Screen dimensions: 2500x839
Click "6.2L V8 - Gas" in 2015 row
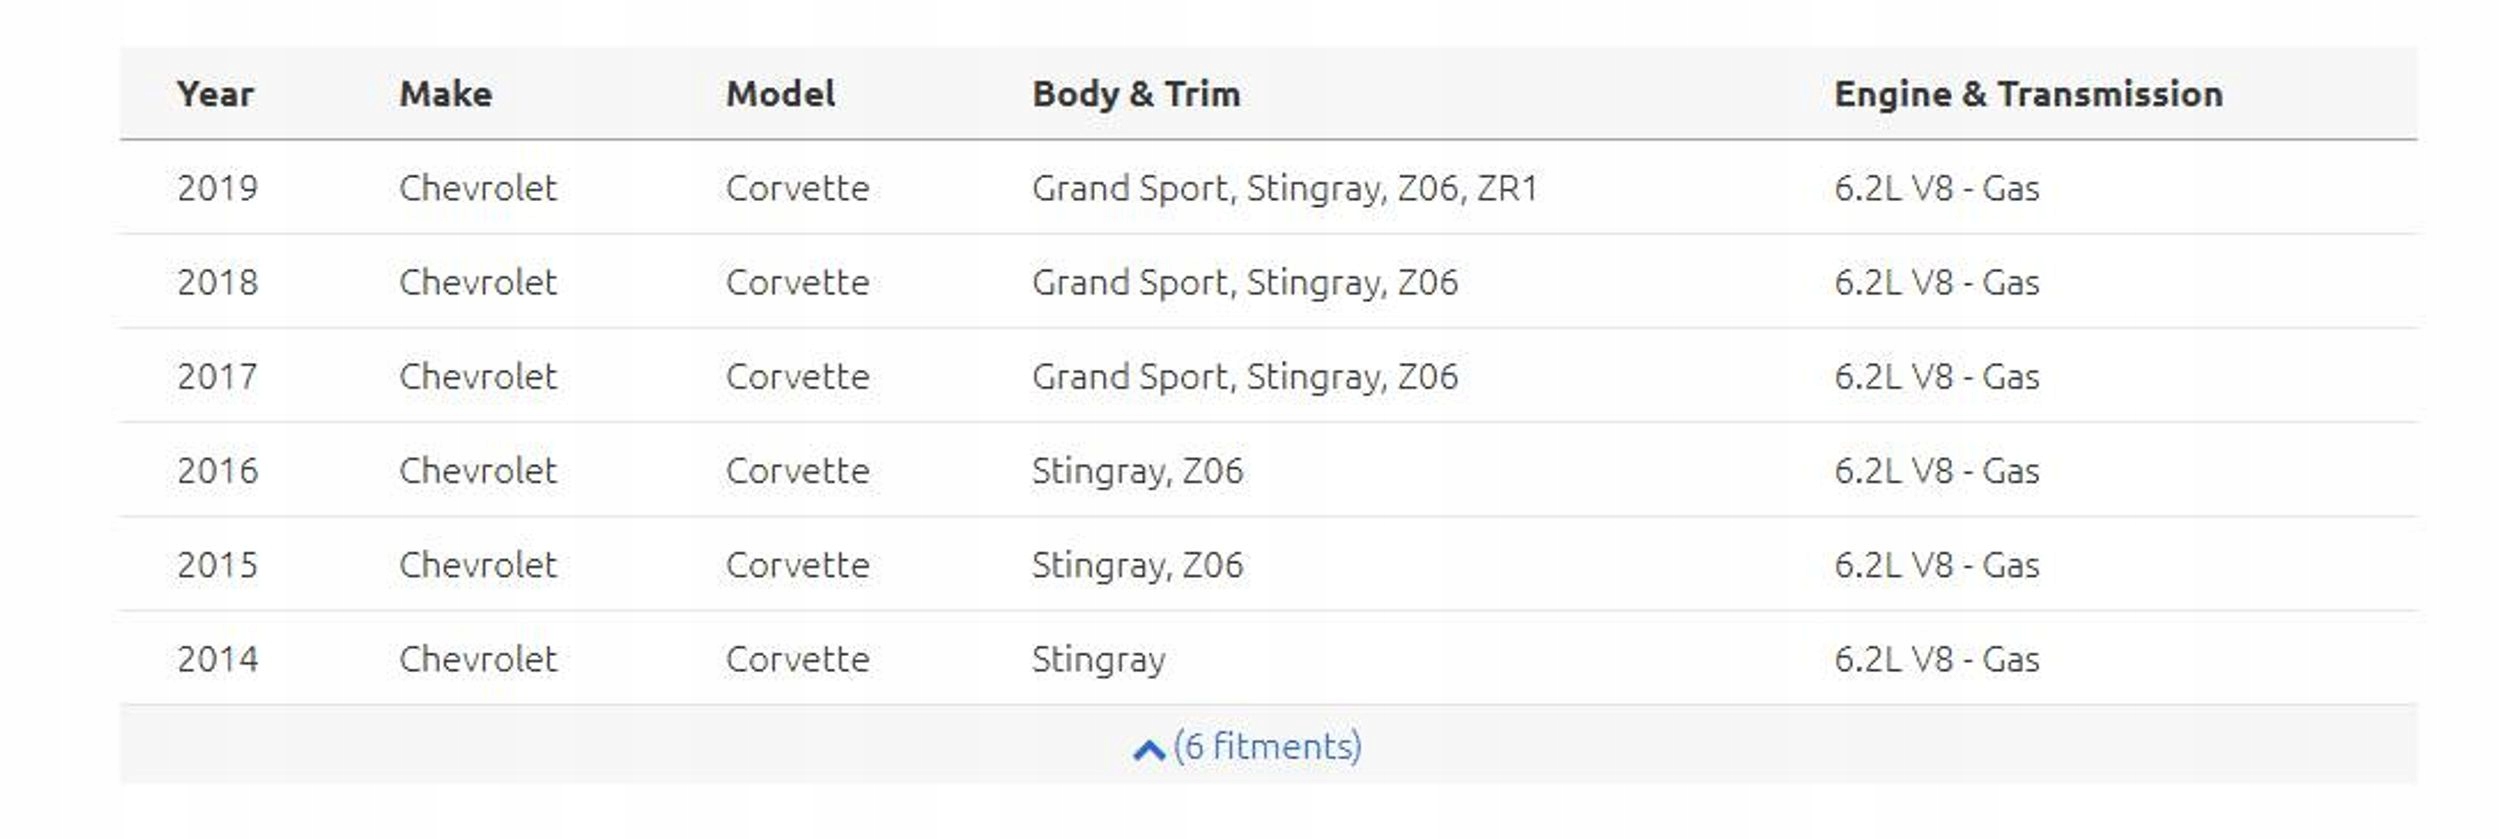click(1936, 565)
